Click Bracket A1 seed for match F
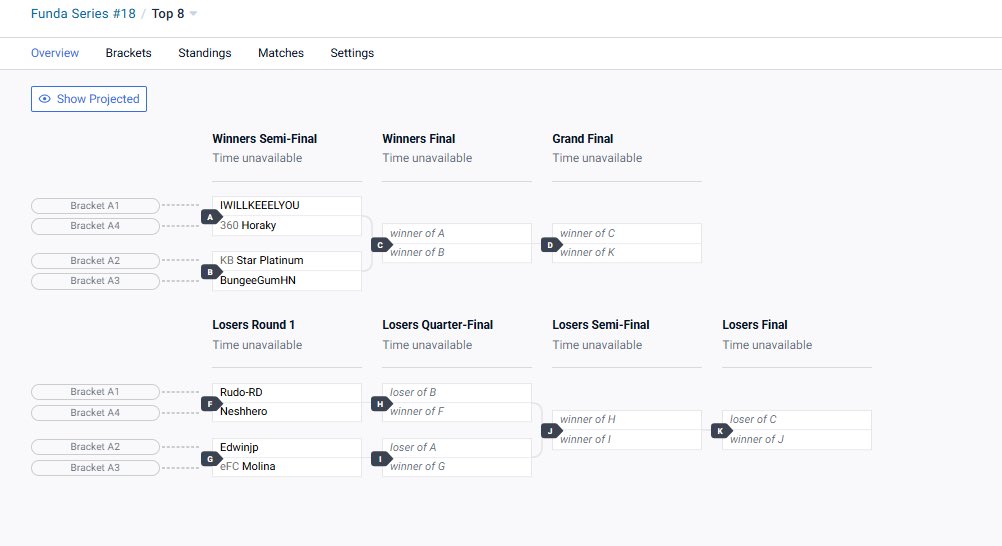1002x546 pixels. 95,392
